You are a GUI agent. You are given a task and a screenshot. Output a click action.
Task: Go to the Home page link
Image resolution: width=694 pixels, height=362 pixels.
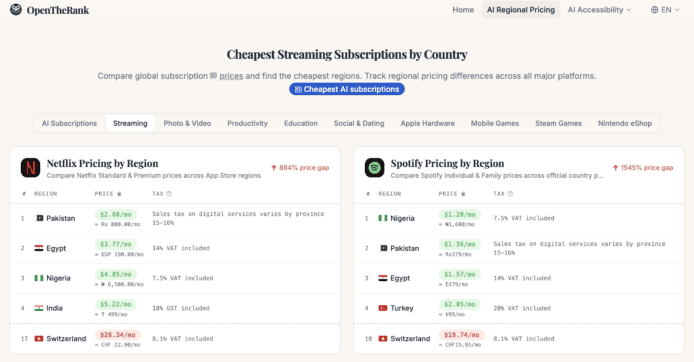coord(463,10)
